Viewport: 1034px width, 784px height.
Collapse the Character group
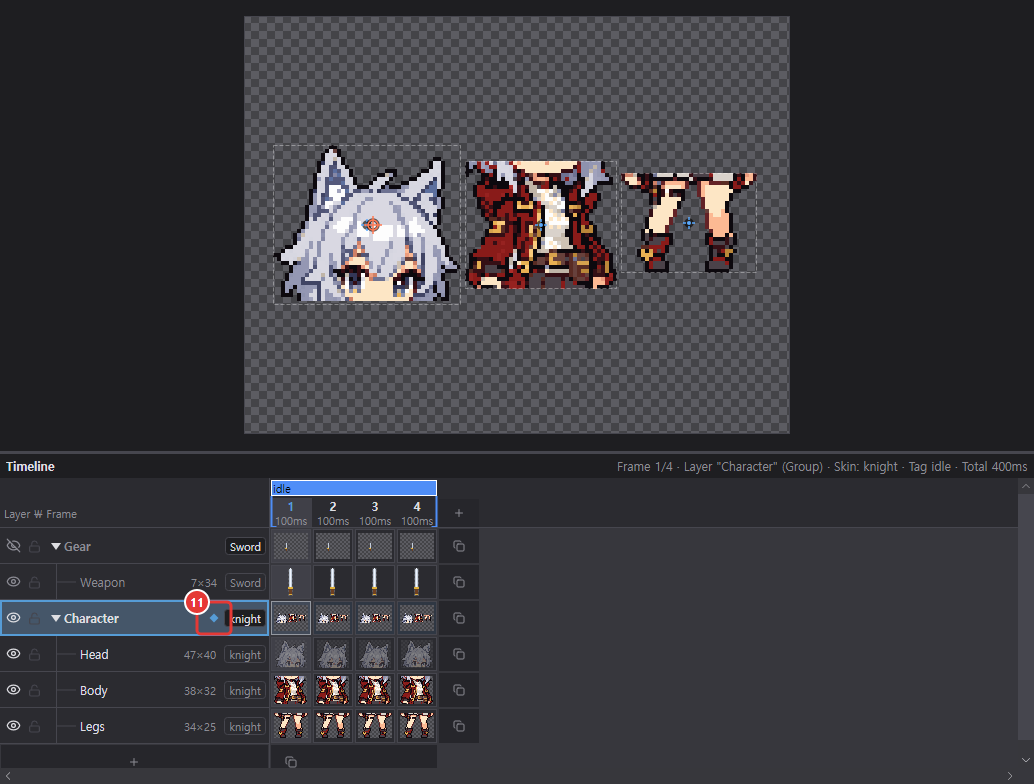click(x=56, y=618)
